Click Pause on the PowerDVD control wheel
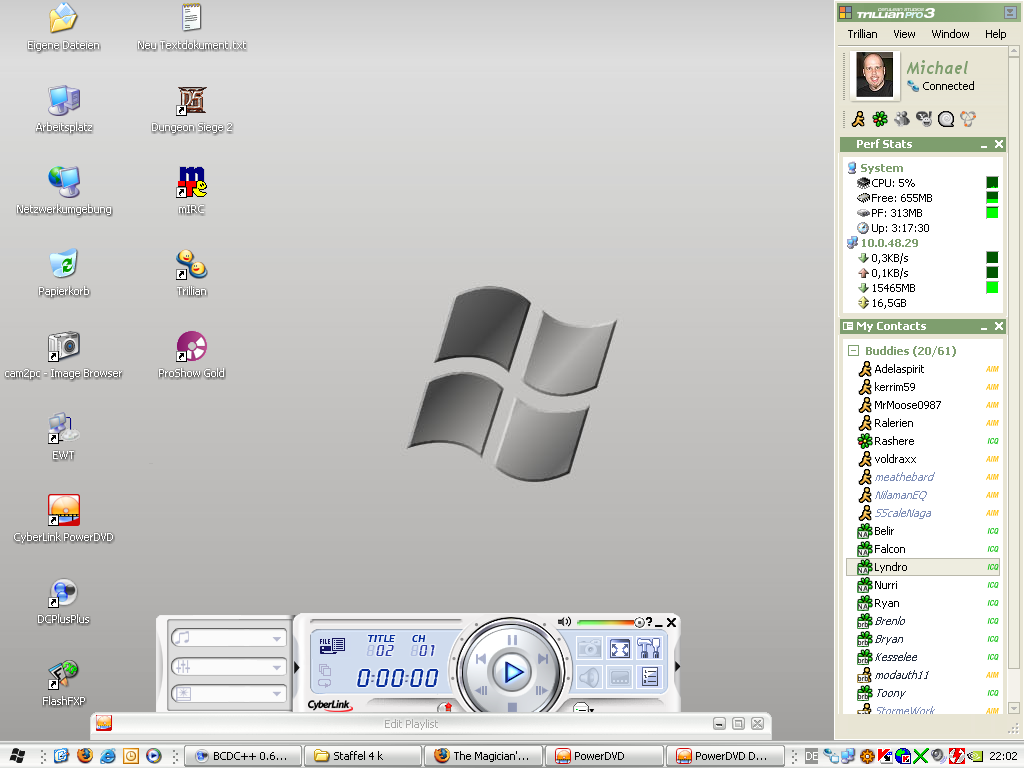 (512, 640)
